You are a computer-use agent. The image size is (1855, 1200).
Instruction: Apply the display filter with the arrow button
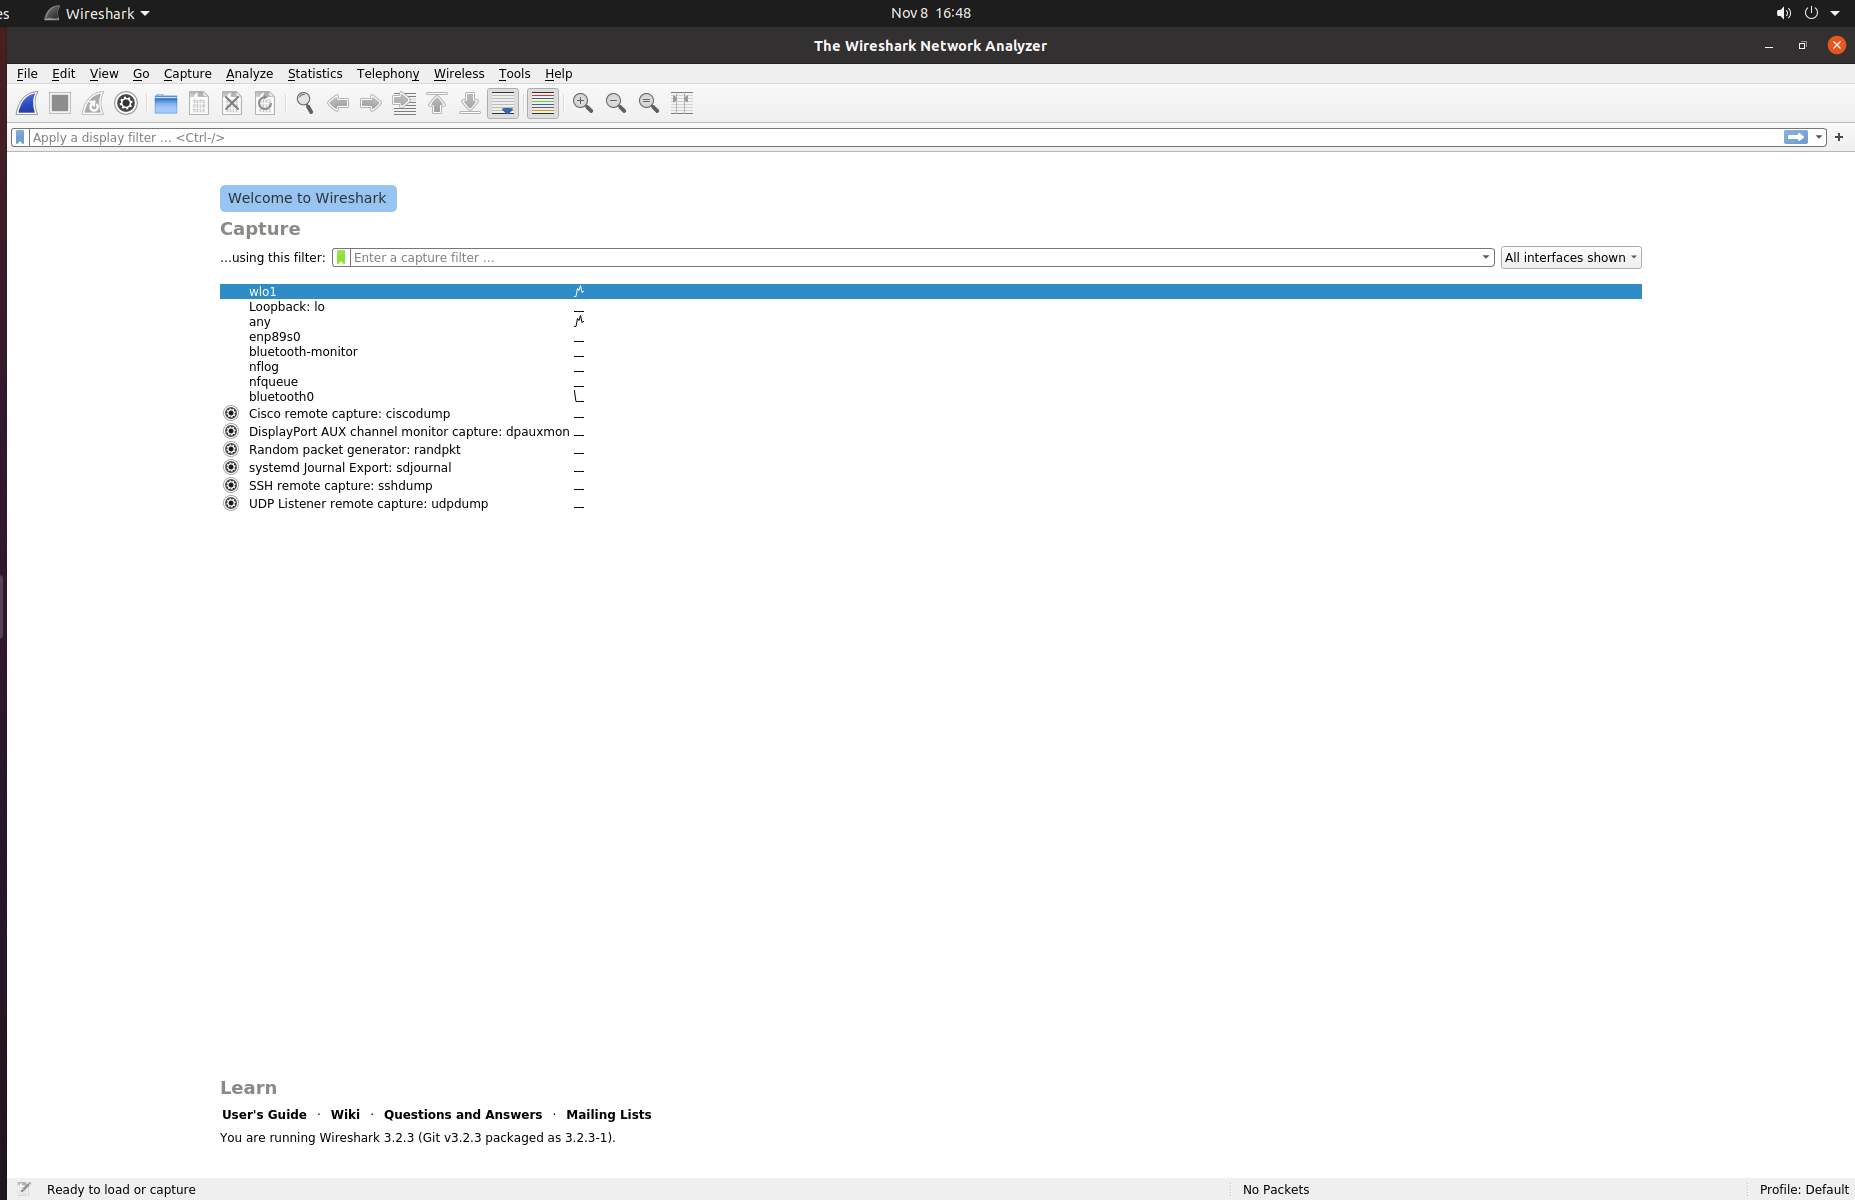1796,137
